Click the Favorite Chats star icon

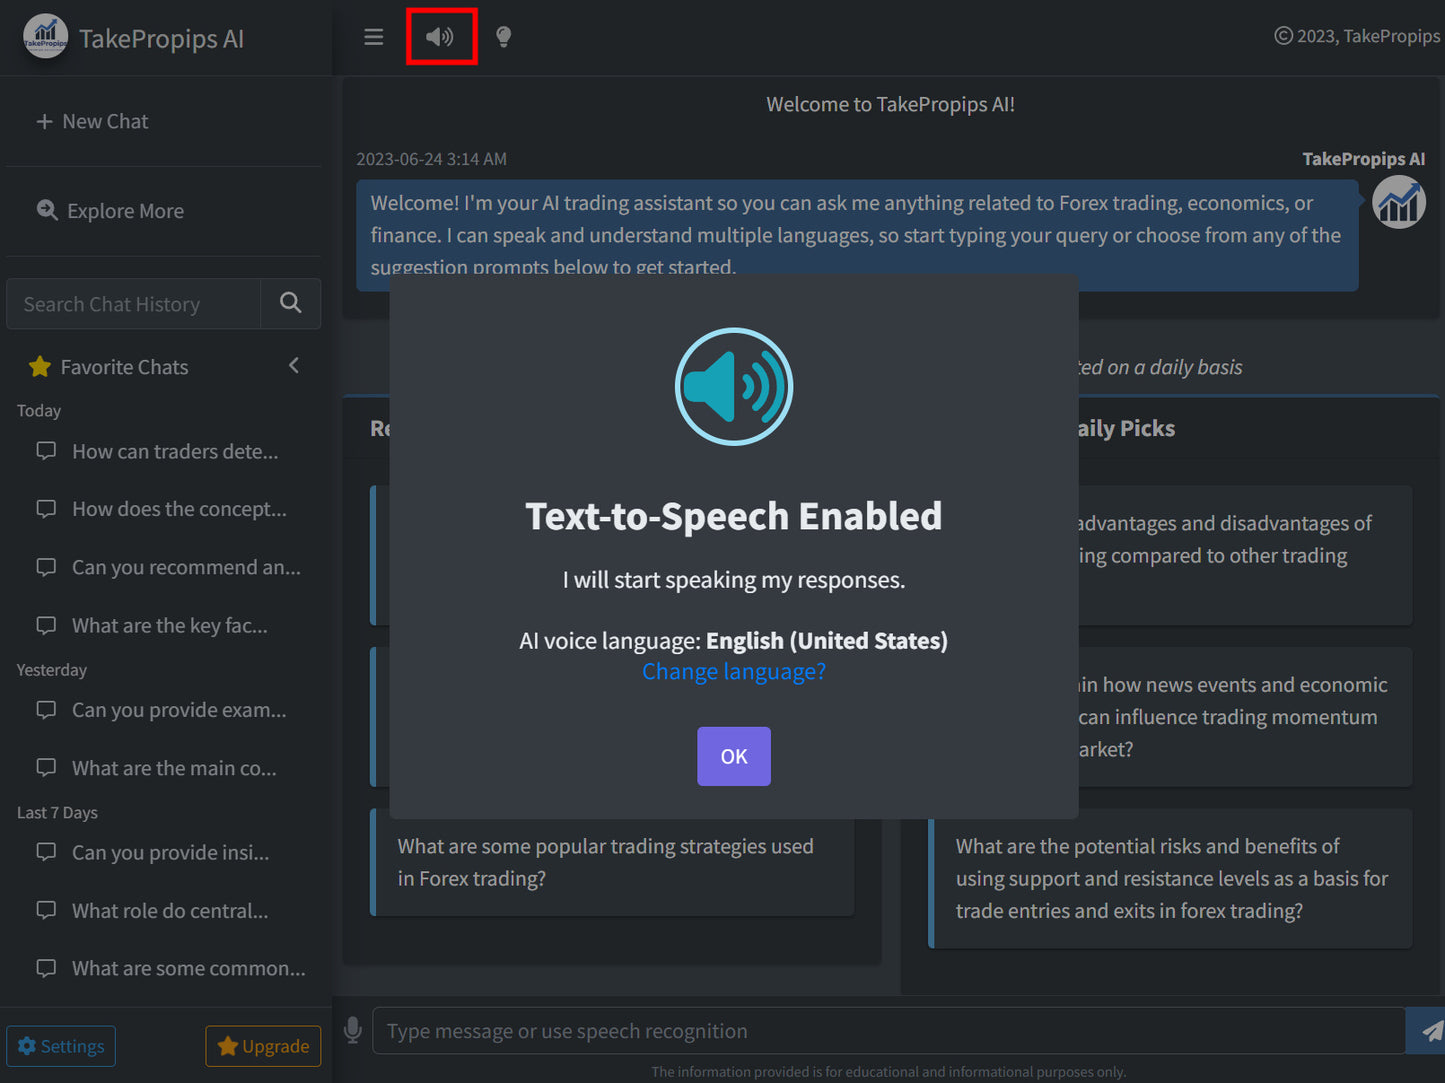tap(40, 367)
